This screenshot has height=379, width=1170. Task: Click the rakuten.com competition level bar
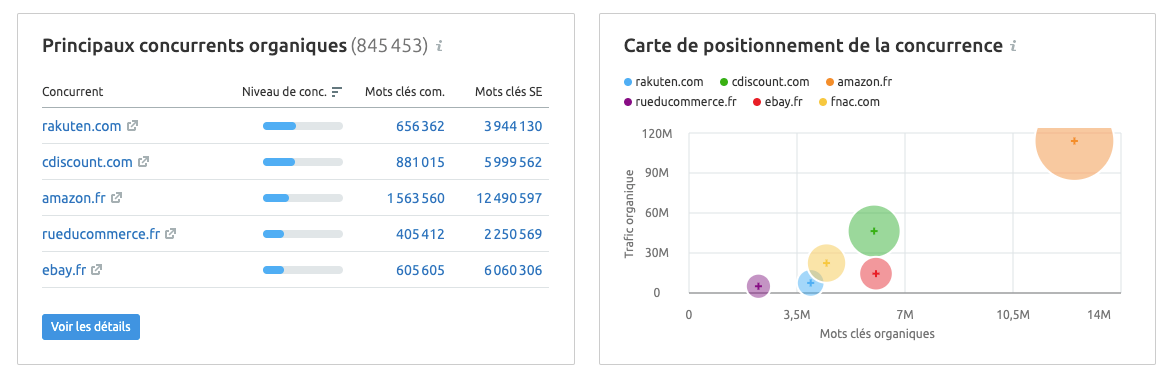(302, 126)
